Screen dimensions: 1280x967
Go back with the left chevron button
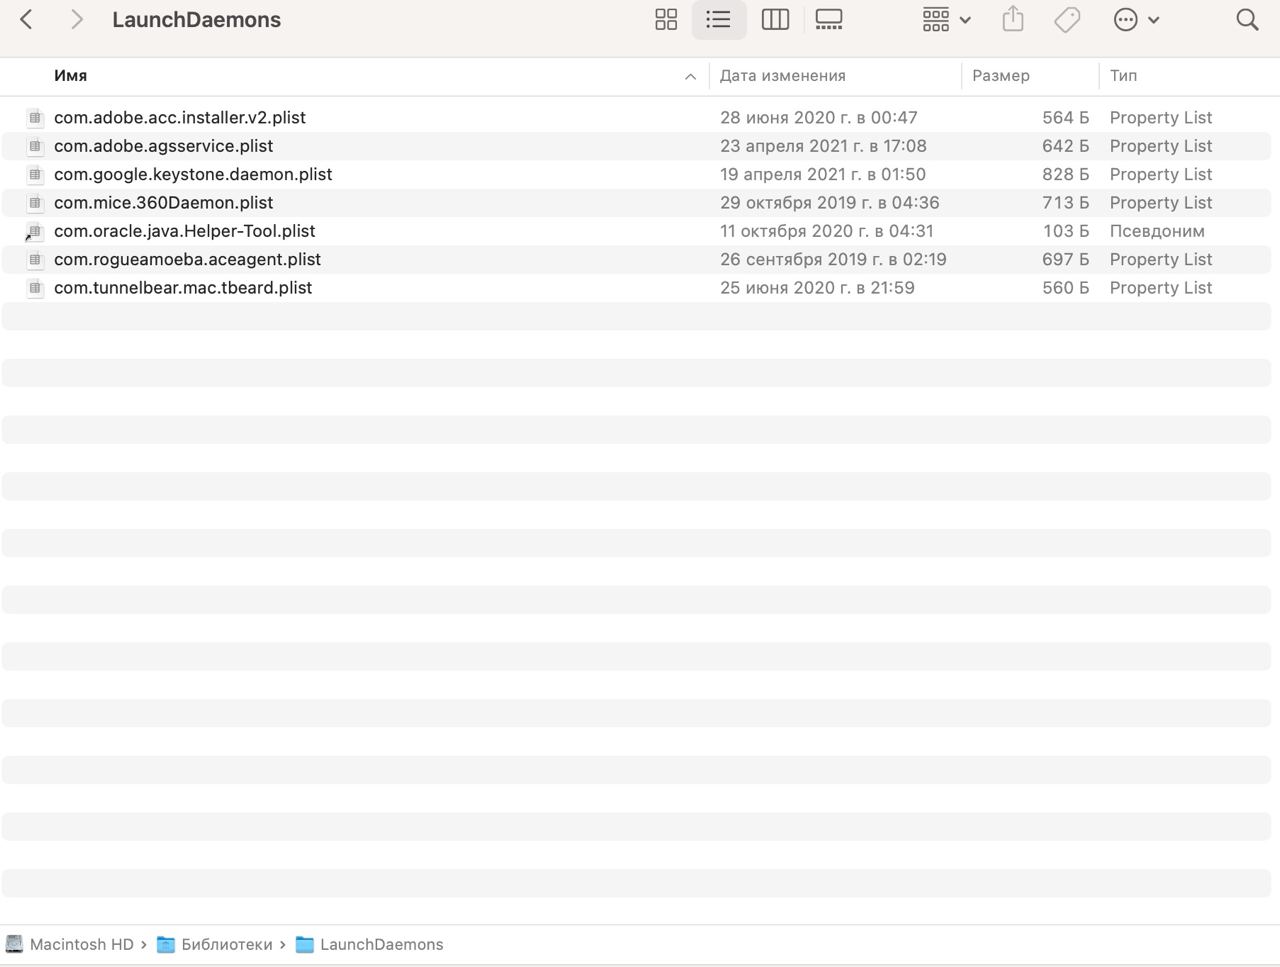(27, 19)
